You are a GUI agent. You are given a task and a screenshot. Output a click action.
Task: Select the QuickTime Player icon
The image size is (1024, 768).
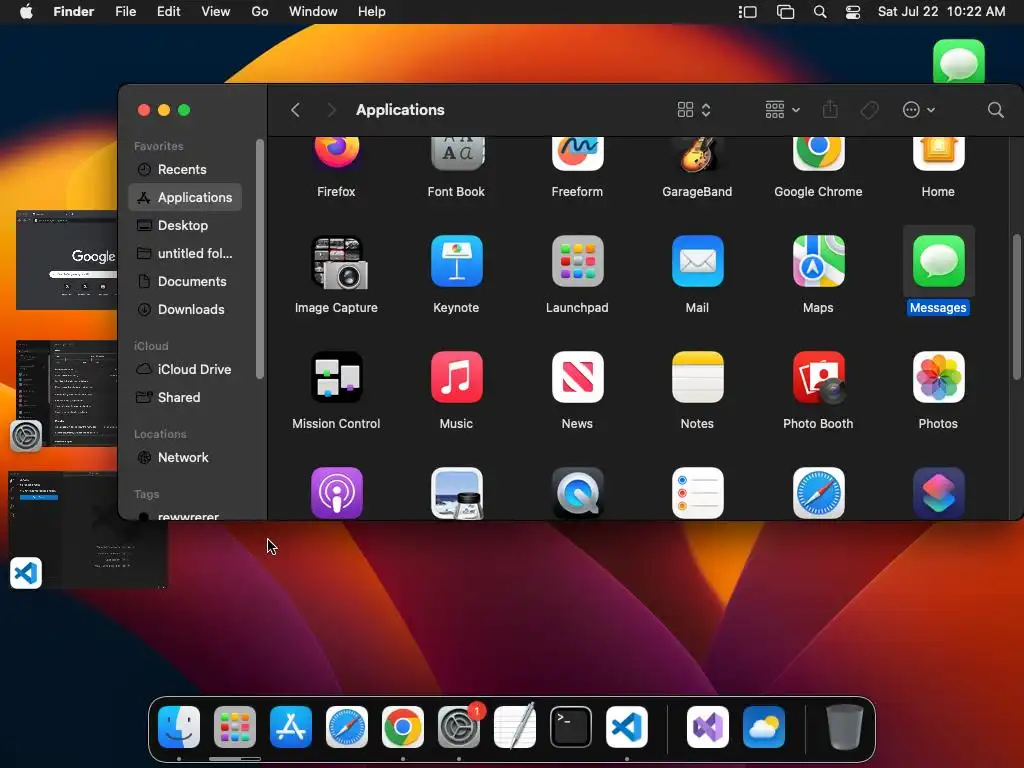pyautogui.click(x=577, y=493)
